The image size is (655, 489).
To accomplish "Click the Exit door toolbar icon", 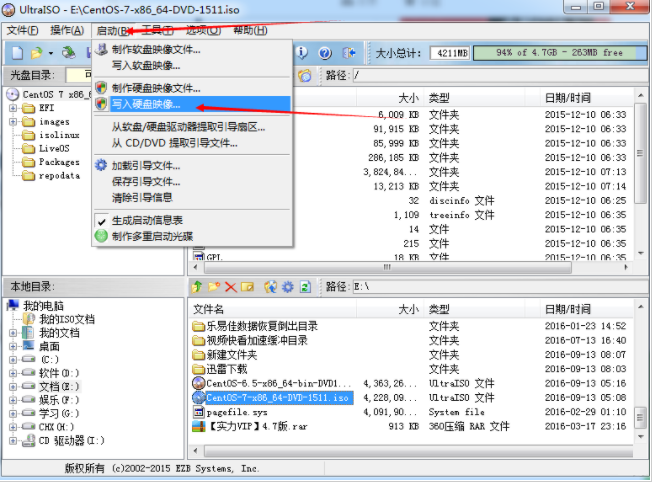I will pos(348,53).
